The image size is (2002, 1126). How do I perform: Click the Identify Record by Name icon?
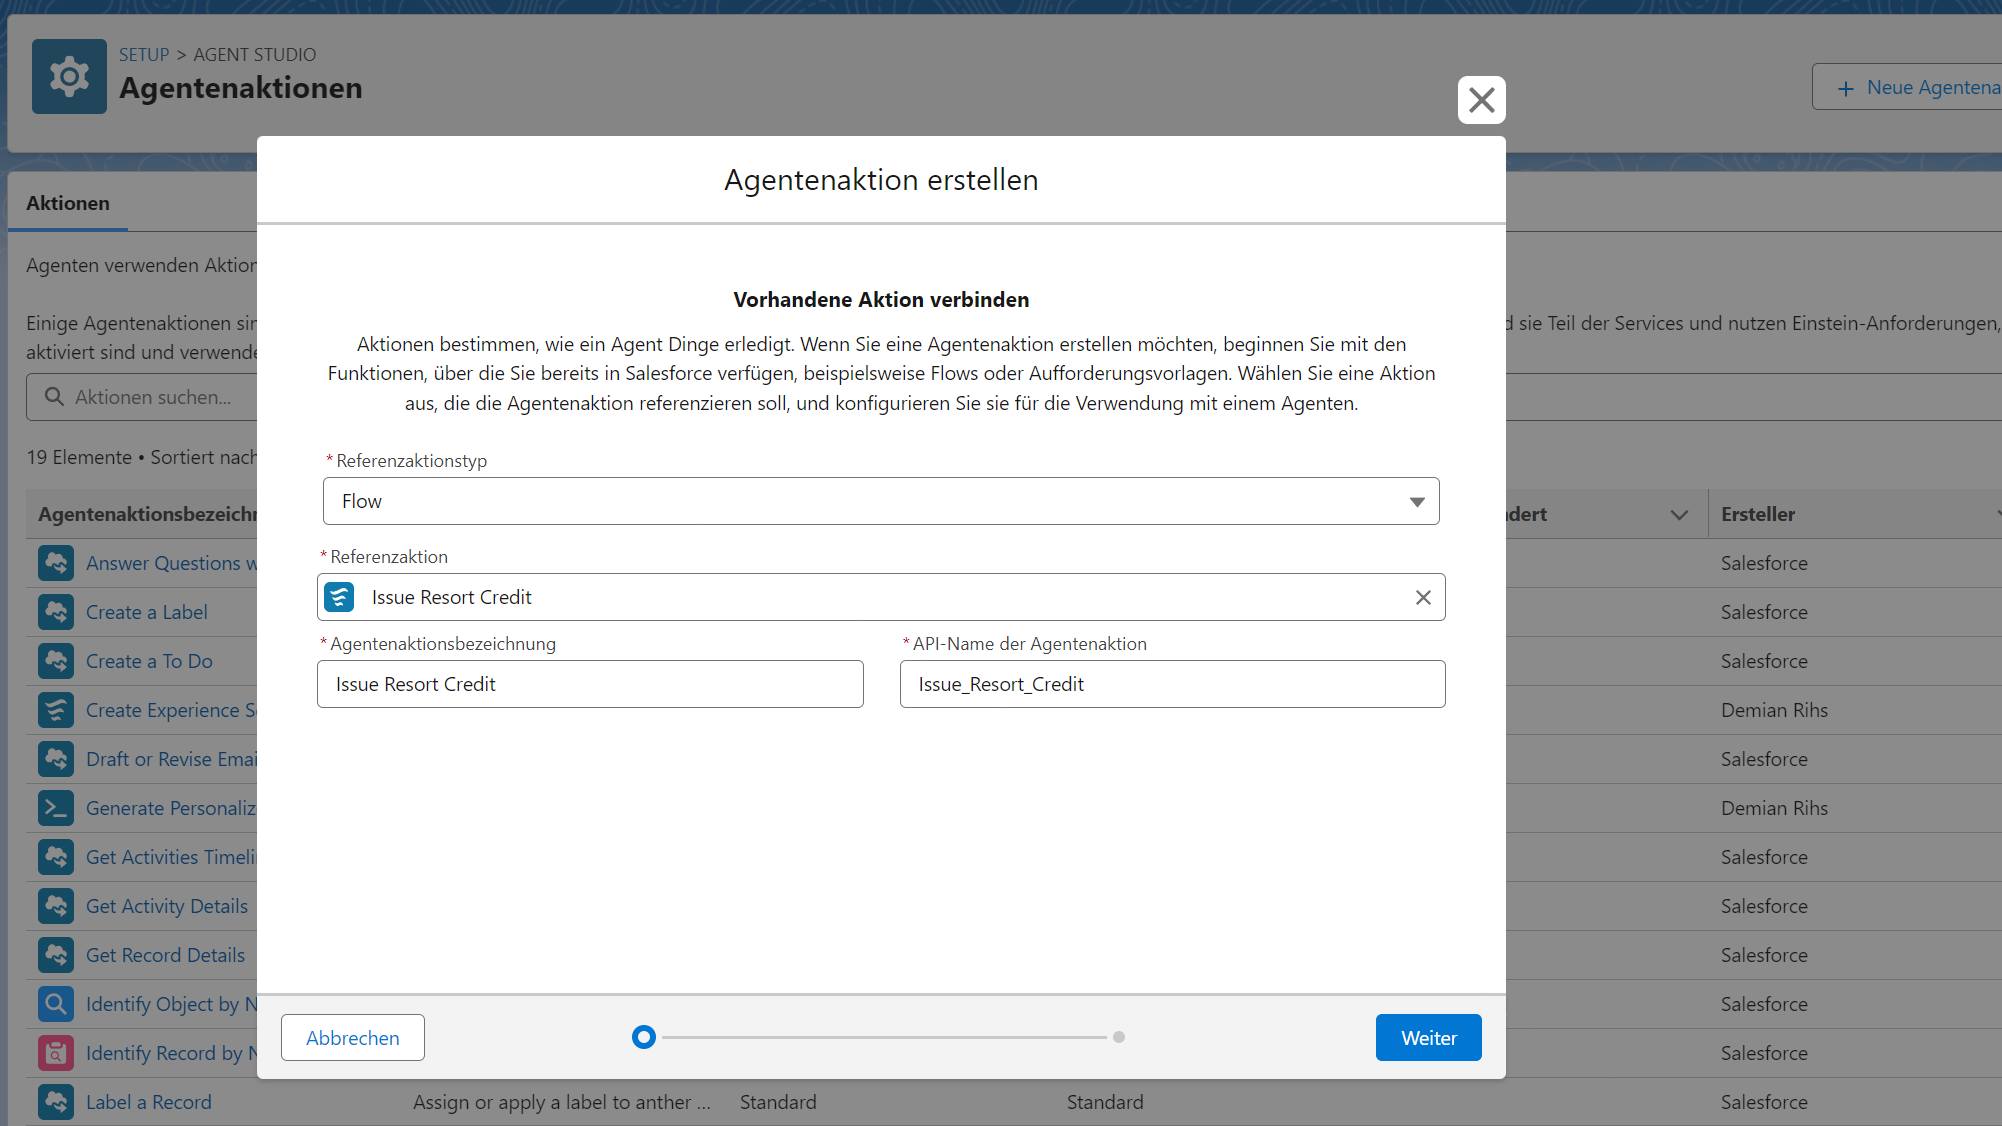coord(56,1053)
